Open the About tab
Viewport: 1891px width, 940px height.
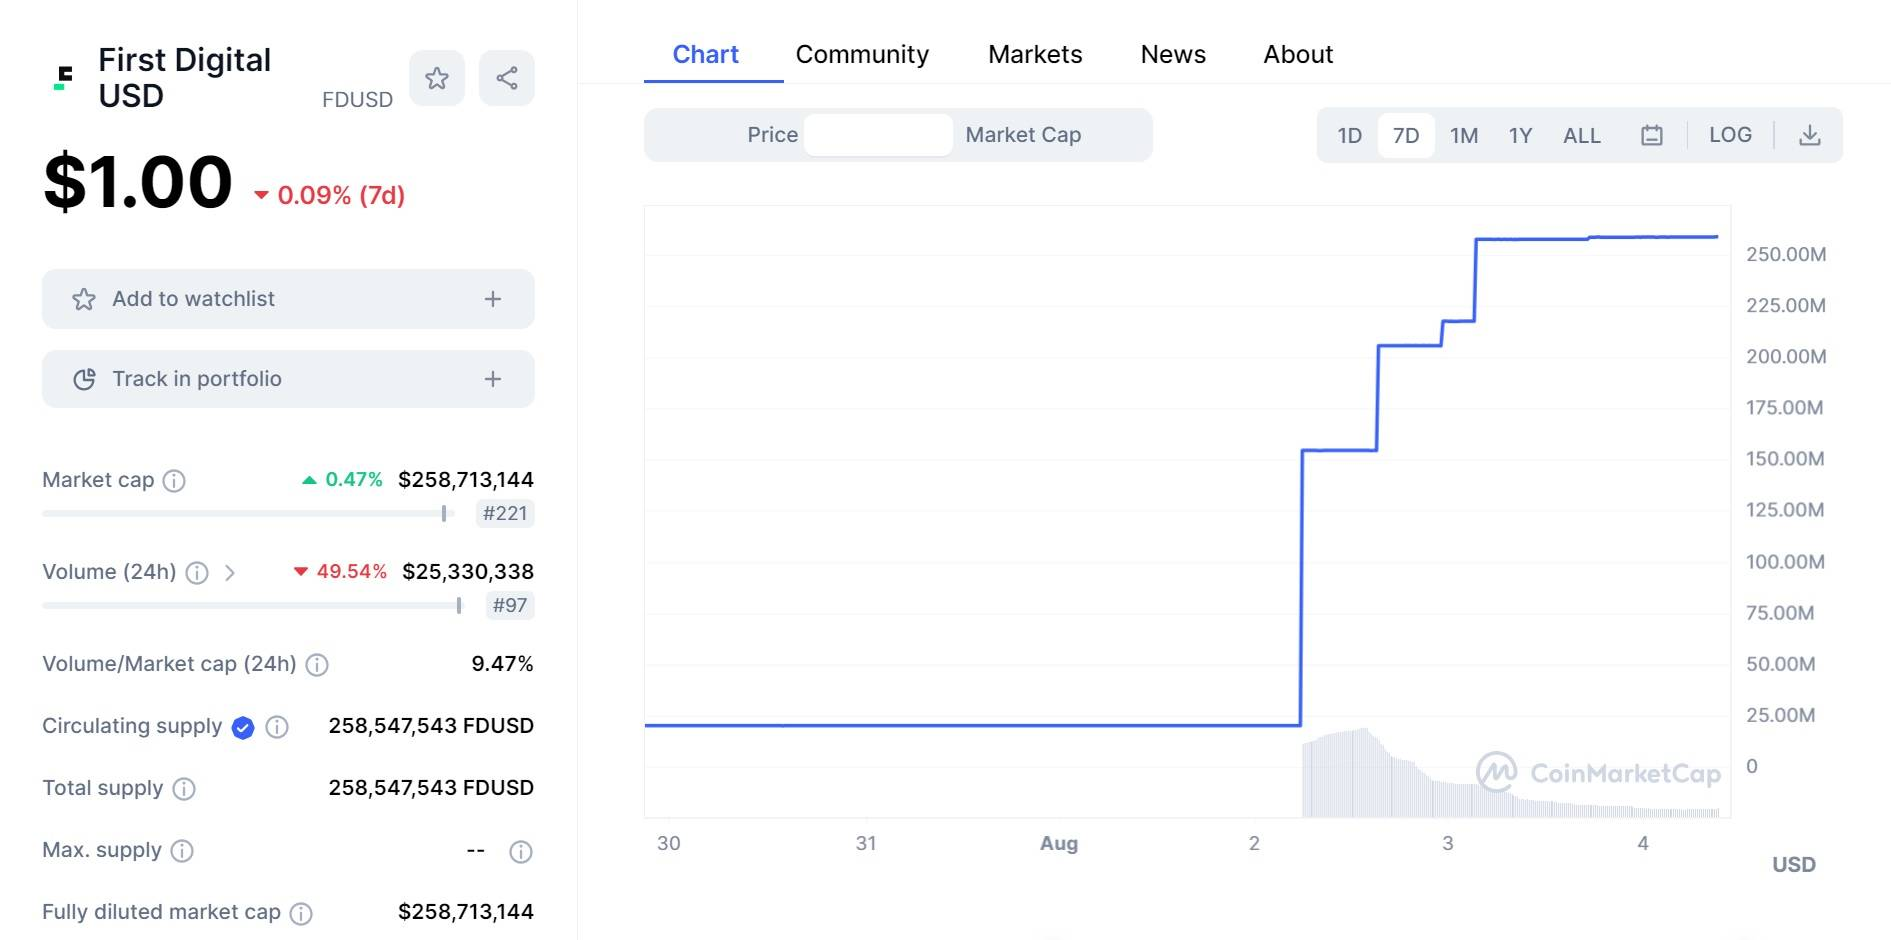point(1298,55)
